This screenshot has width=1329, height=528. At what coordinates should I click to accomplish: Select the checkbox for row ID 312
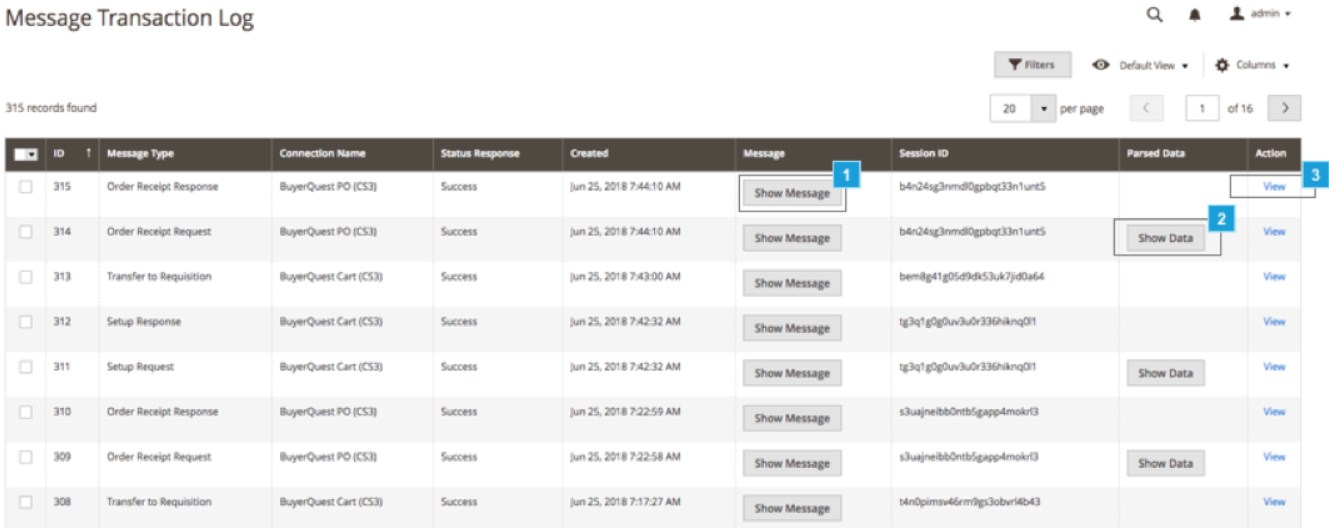point(26,322)
